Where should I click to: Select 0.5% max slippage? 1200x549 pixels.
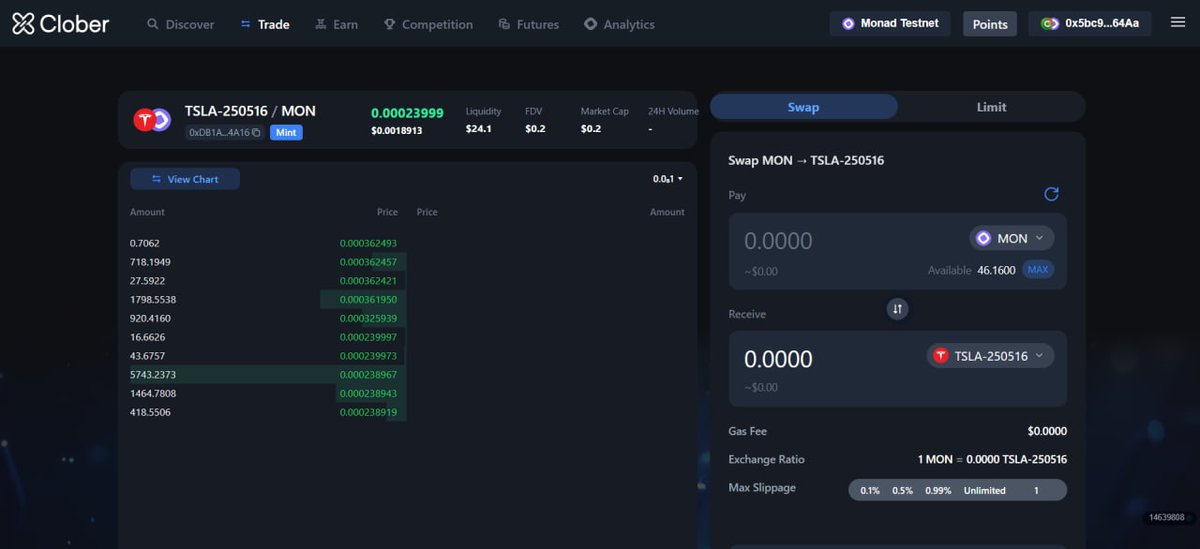[903, 490]
